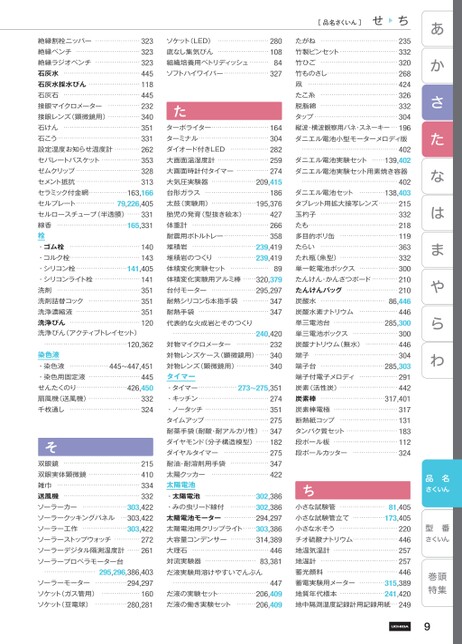The image size is (462, 644).
Task: Click the entry タイムアップ
Action: (185, 420)
